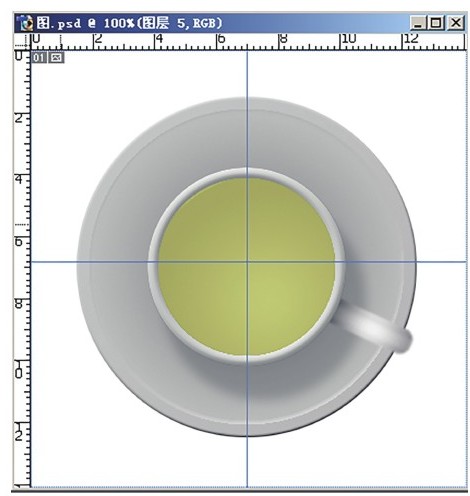Select the slice number 01 badge

pyautogui.click(x=38, y=58)
